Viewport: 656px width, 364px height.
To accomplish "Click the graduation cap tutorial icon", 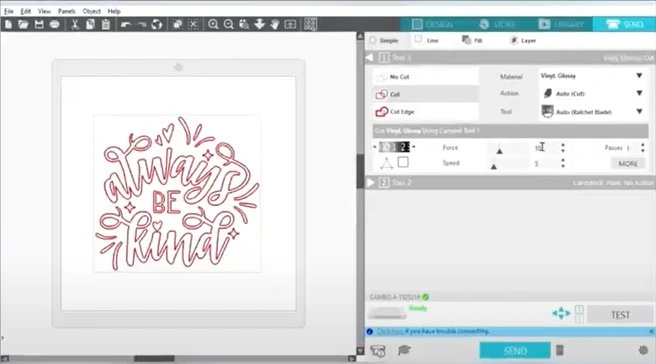I will pyautogui.click(x=404, y=350).
